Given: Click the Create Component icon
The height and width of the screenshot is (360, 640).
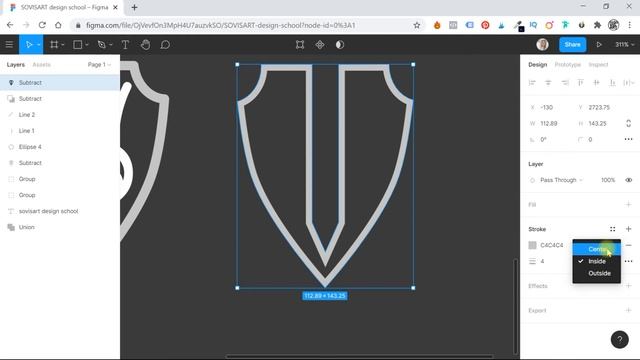Looking at the screenshot, I should point(320,44).
